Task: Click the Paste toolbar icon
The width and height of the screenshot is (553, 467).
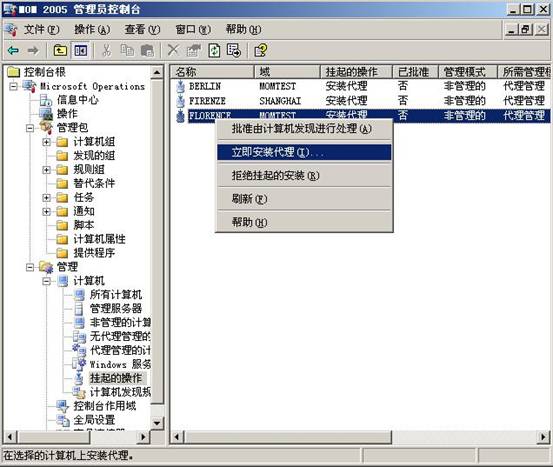Action: pos(147,50)
